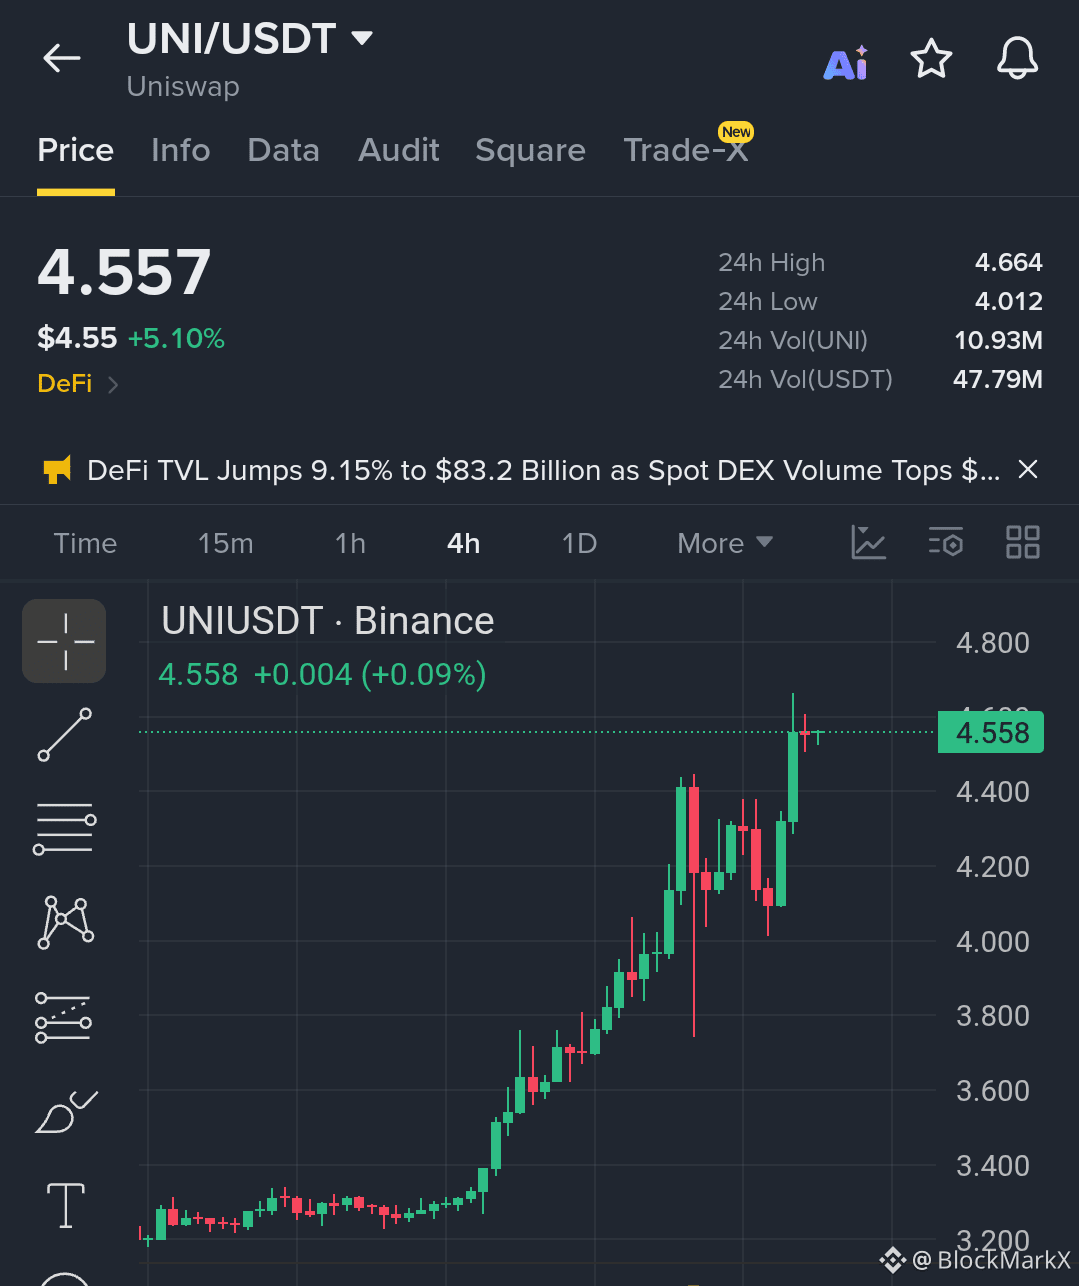The width and height of the screenshot is (1079, 1286).
Task: Select the XABCD pattern tool
Action: point(65,922)
